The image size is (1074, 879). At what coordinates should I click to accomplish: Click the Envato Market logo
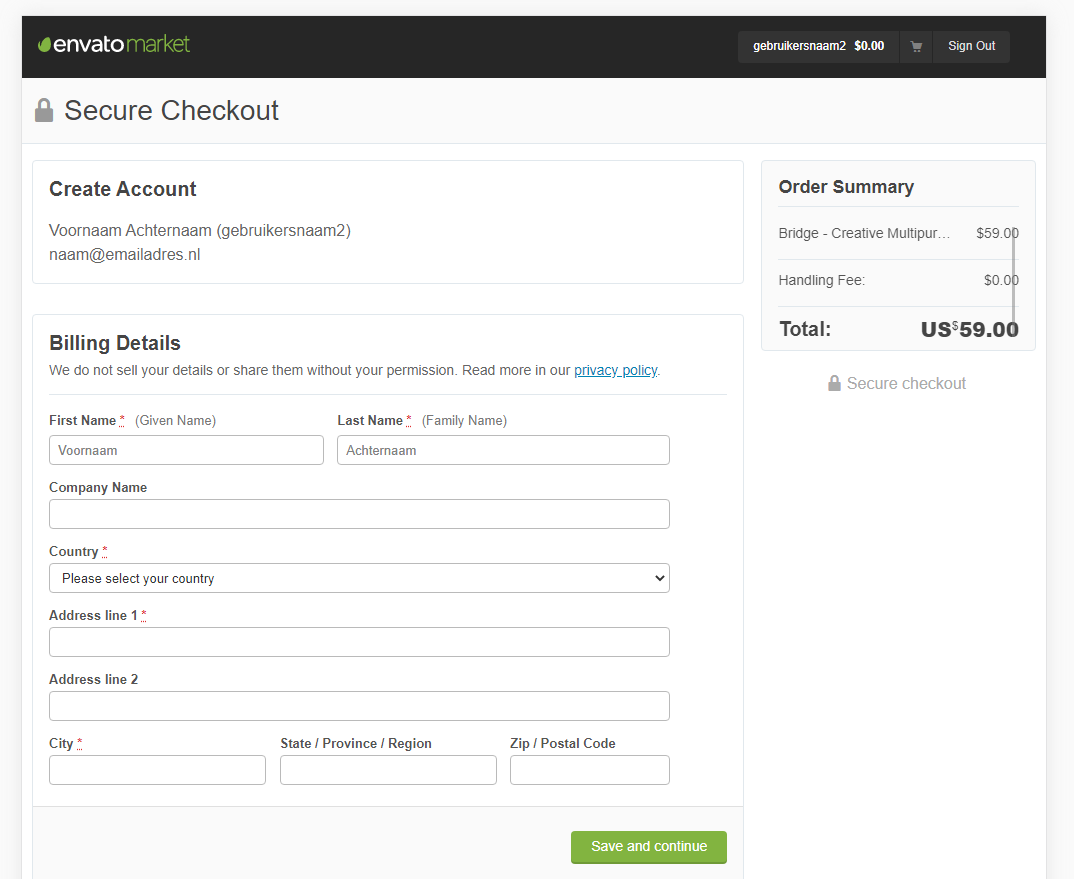pyautogui.click(x=114, y=45)
